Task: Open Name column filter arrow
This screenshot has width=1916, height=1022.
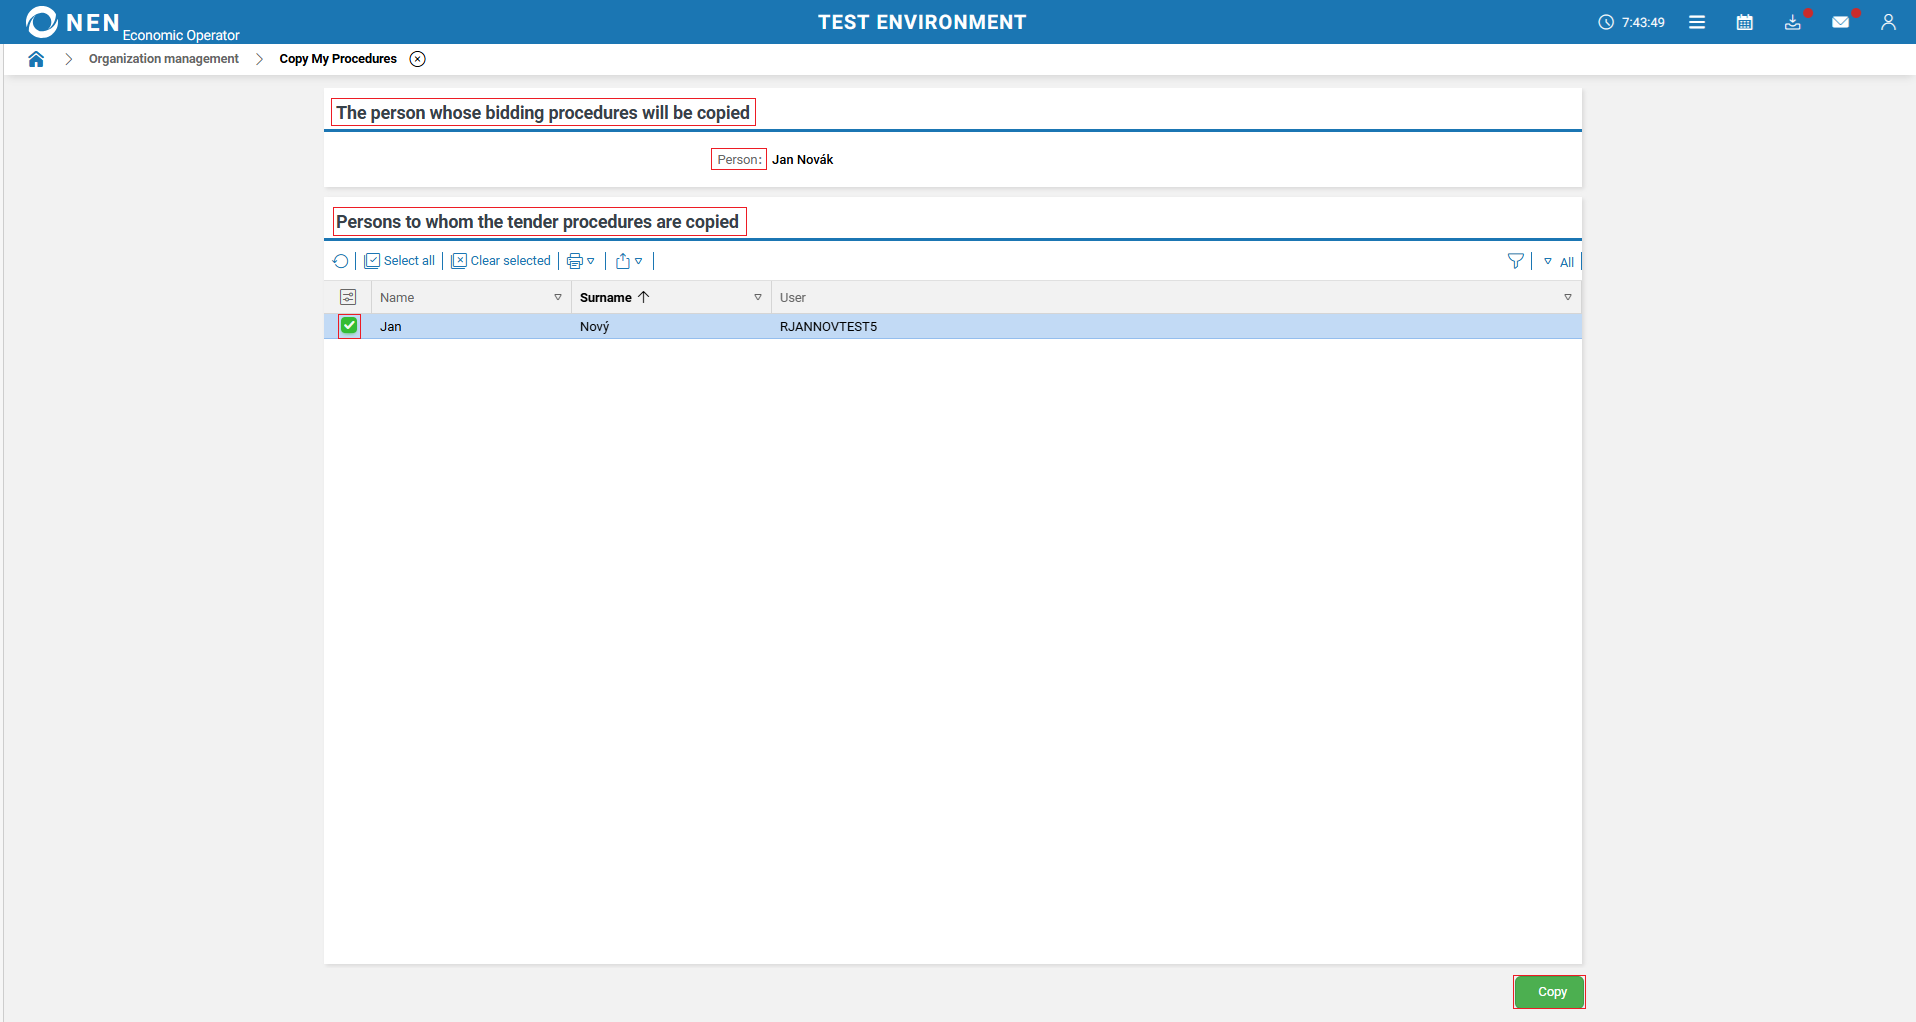Action: click(x=558, y=297)
